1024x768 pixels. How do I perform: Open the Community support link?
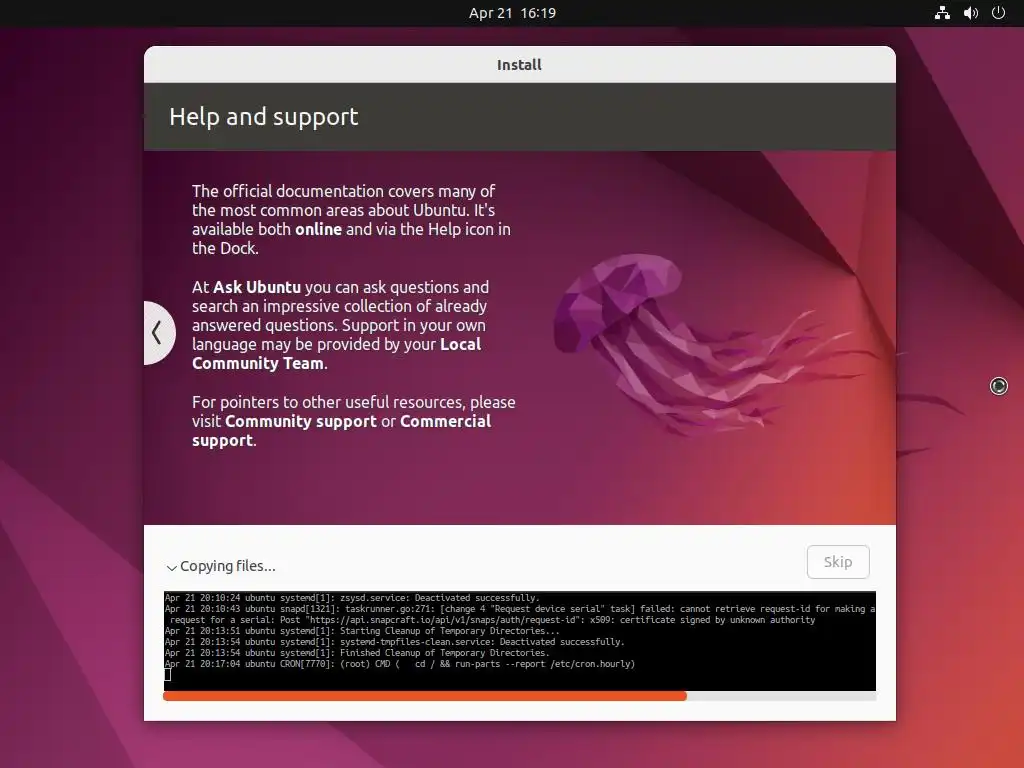pos(300,421)
